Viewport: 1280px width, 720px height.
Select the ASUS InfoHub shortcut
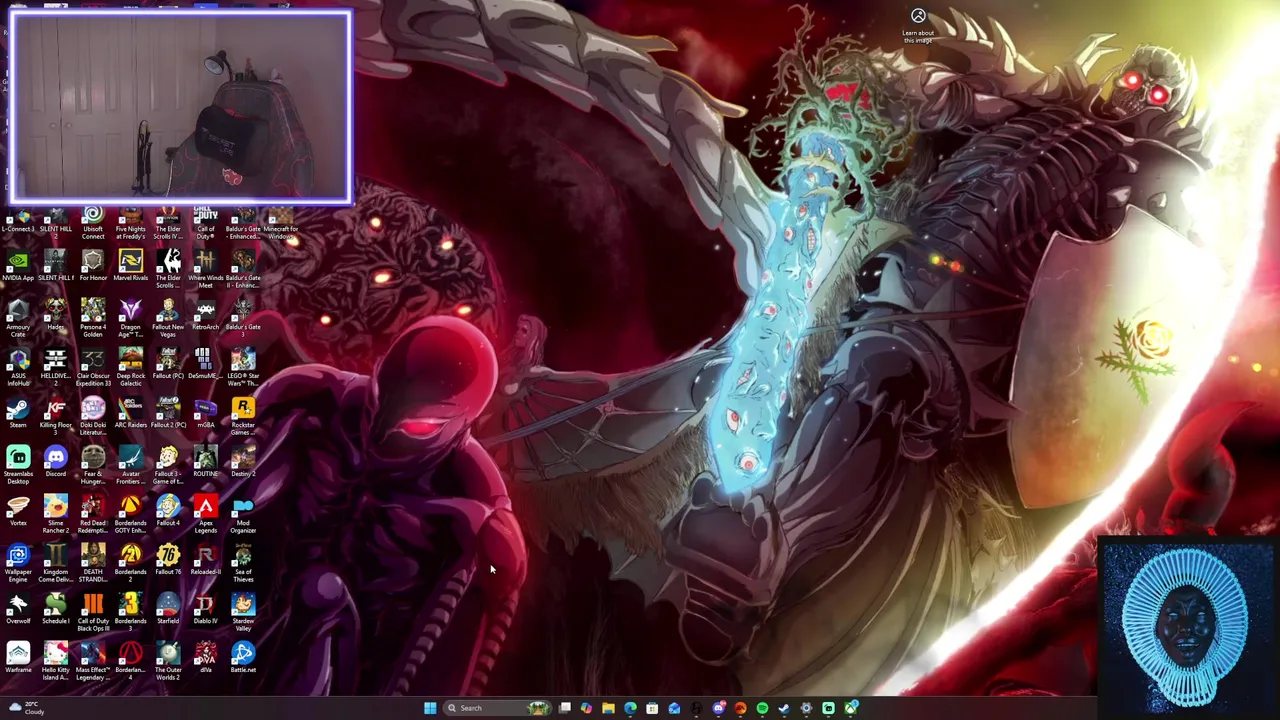tap(18, 367)
